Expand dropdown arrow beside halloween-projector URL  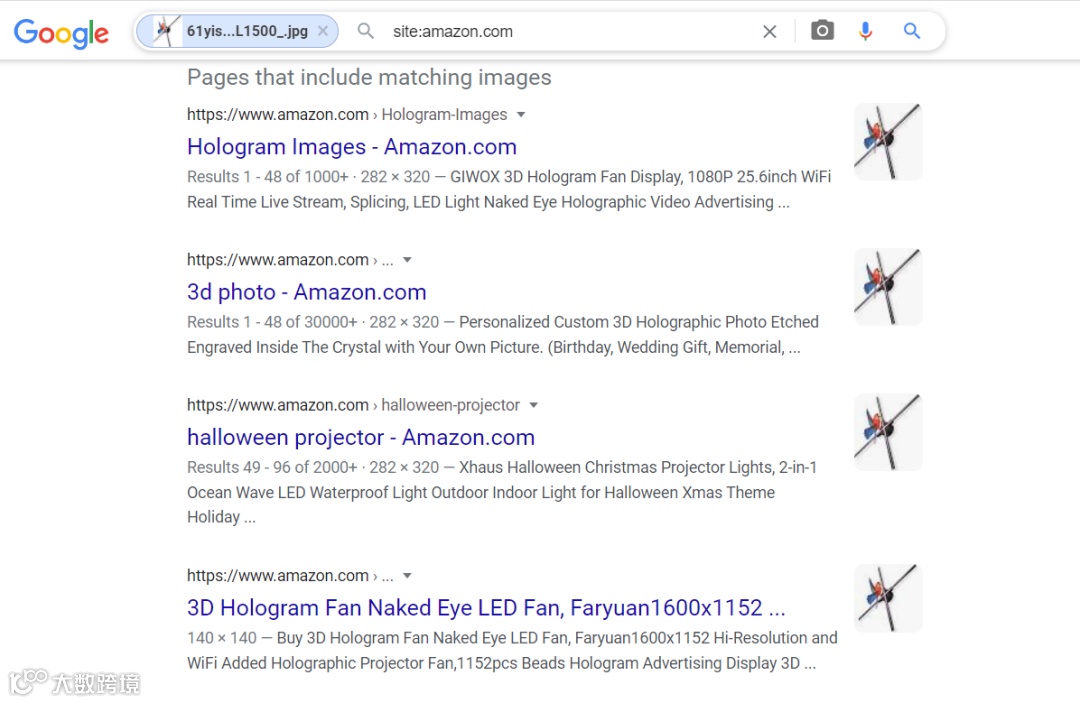tap(533, 405)
